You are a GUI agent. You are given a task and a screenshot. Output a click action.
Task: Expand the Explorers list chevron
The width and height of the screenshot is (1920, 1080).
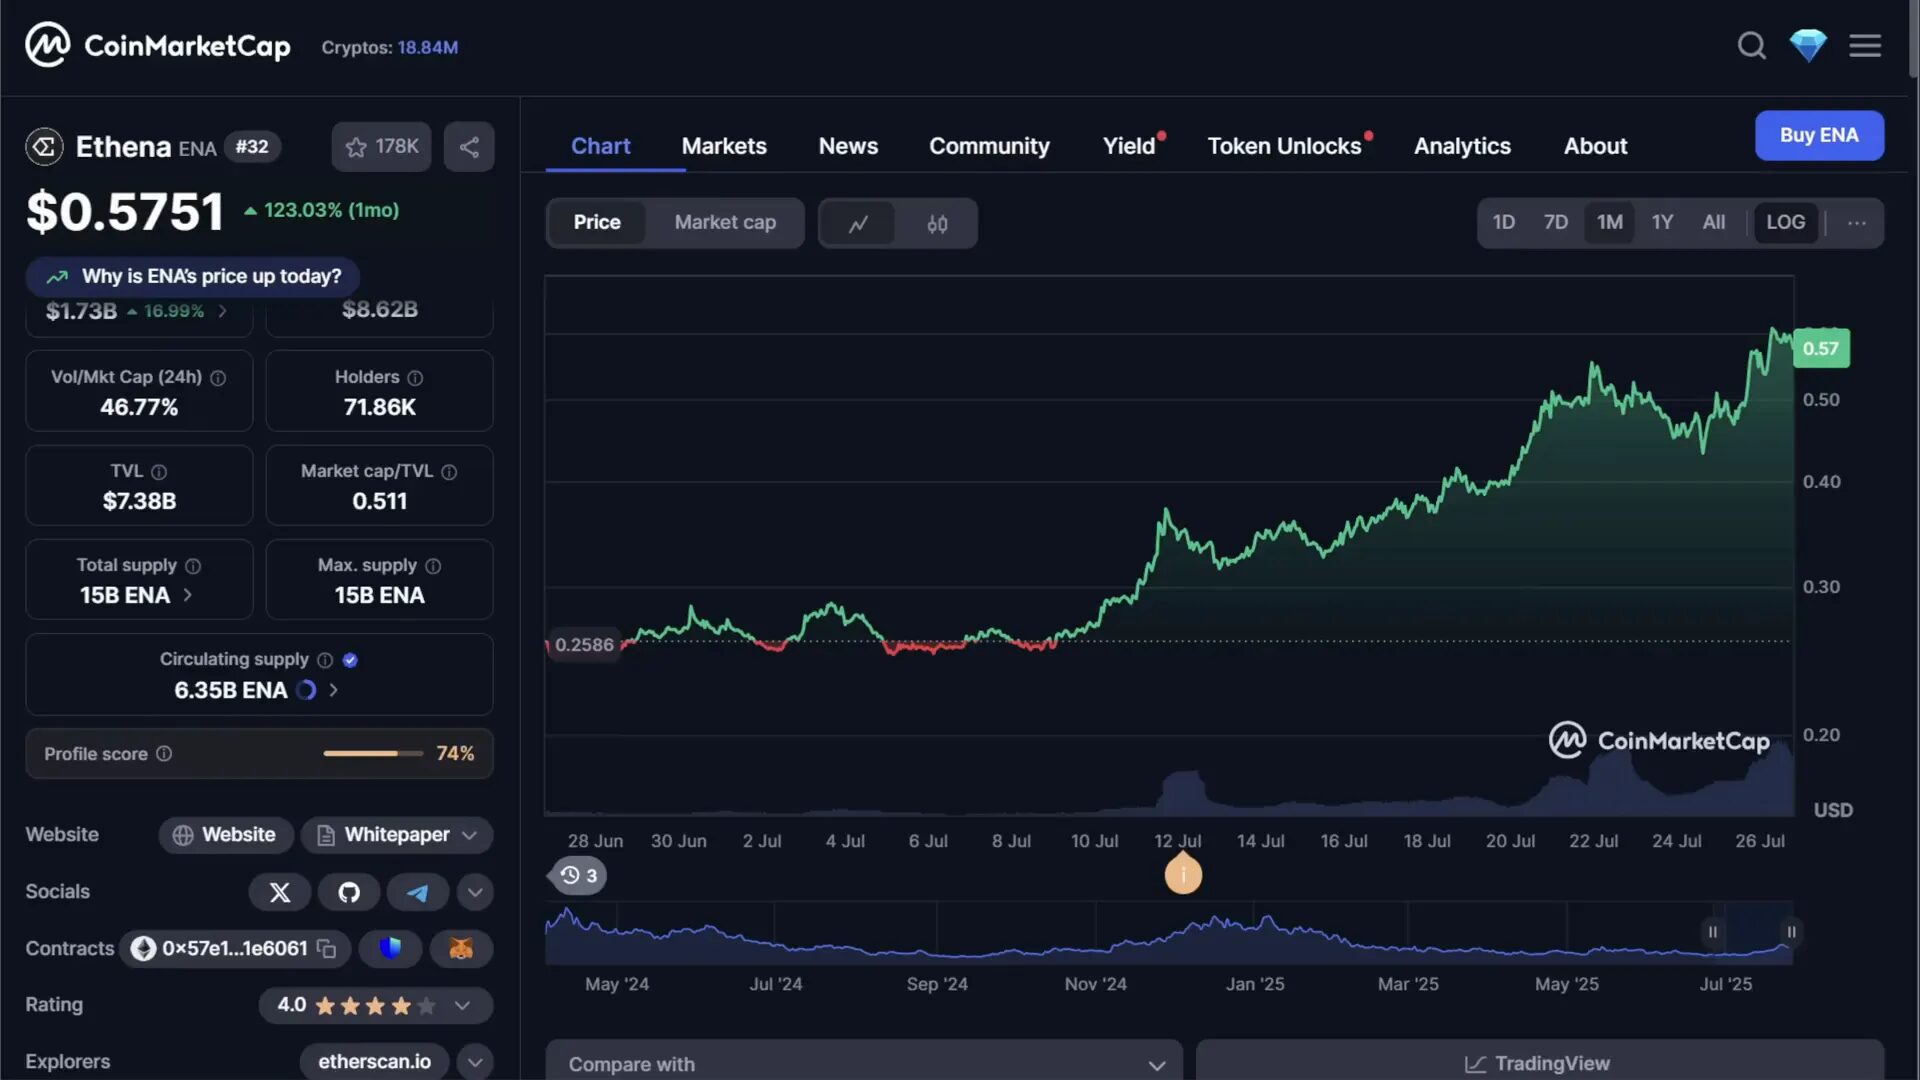(475, 1061)
